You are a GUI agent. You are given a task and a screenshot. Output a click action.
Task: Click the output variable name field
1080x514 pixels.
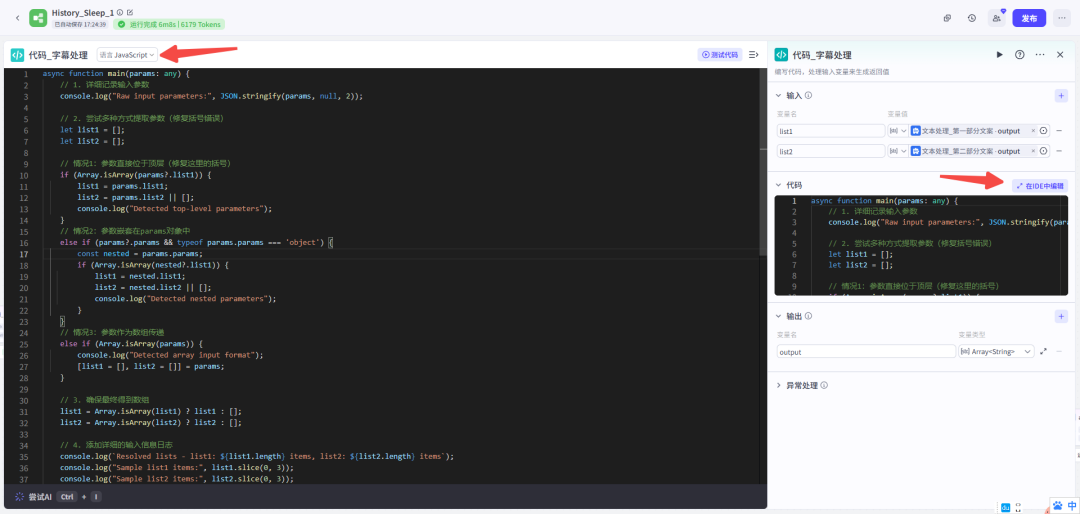point(865,352)
